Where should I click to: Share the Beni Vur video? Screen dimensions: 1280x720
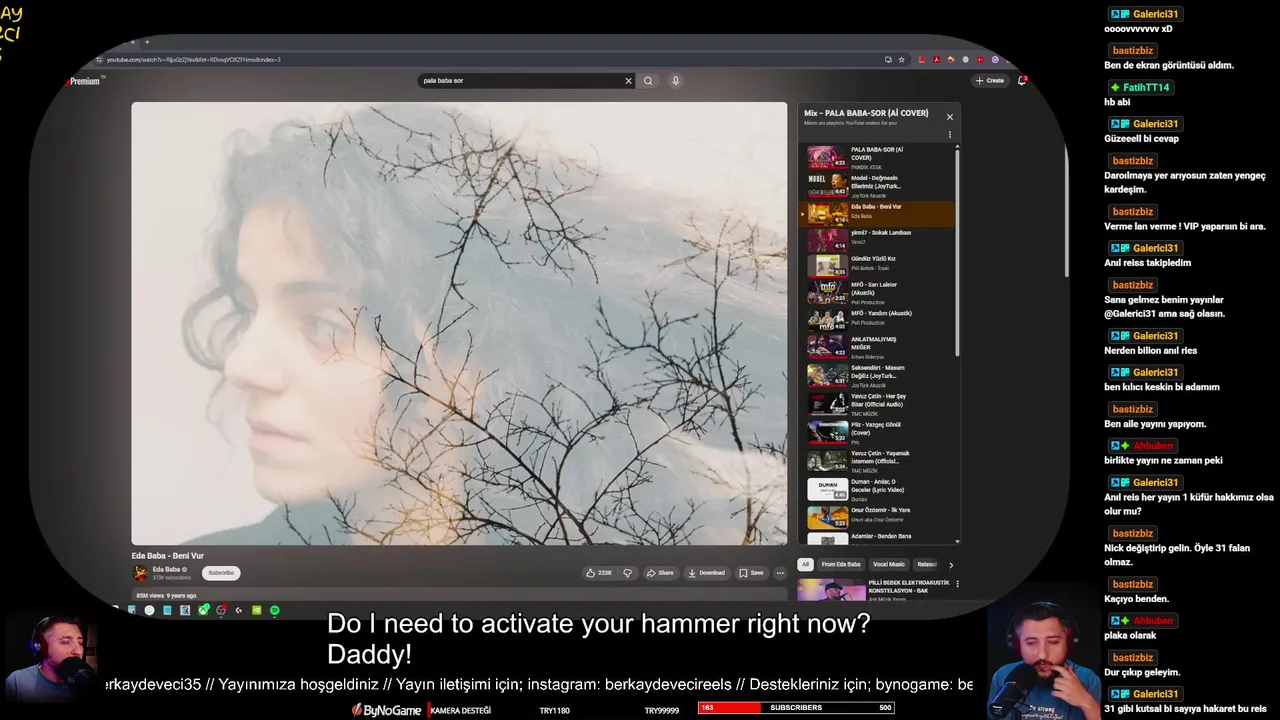tap(660, 573)
